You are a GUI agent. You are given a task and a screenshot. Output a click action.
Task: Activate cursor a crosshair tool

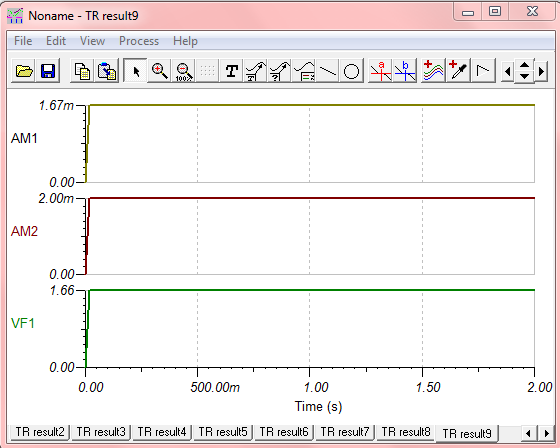[380, 71]
